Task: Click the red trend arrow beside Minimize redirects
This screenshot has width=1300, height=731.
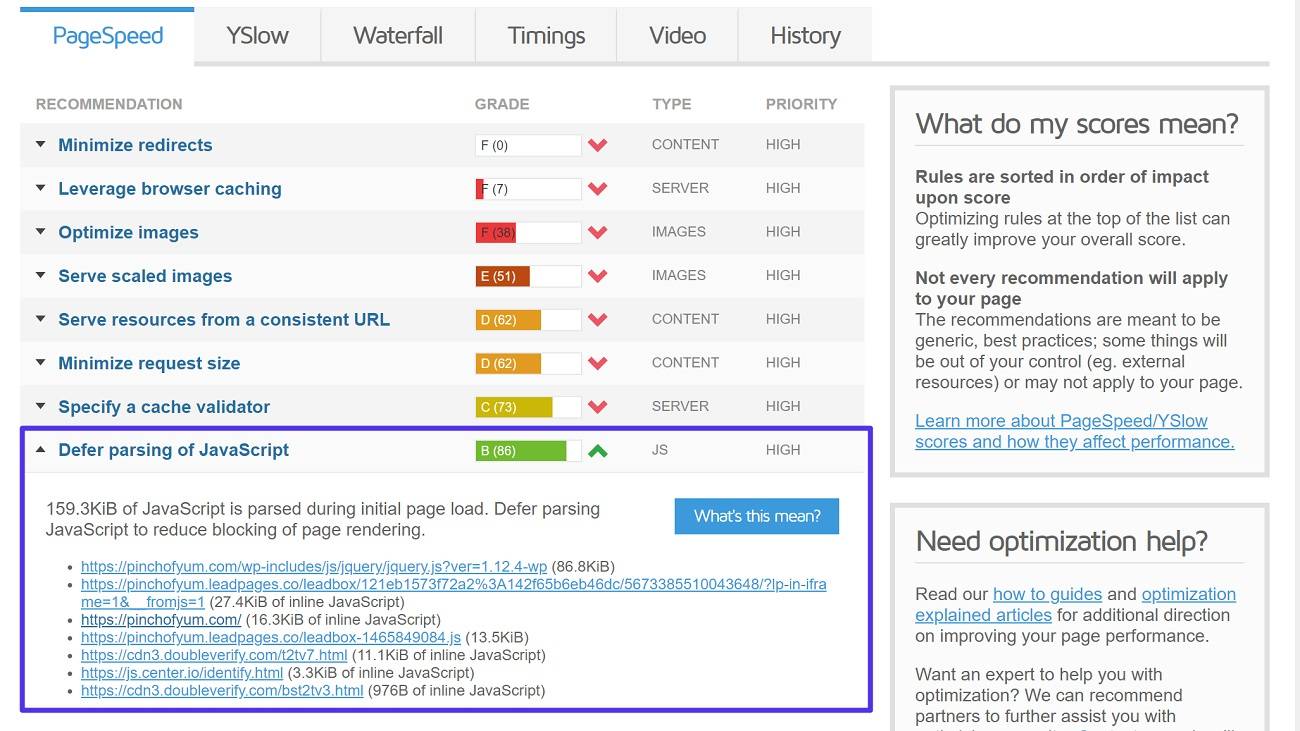Action: pos(597,145)
